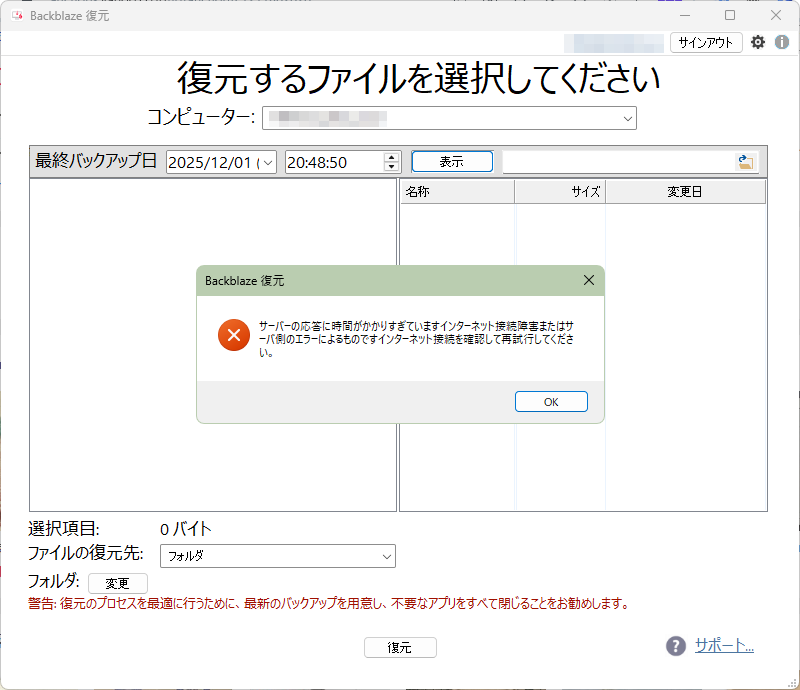Start restoring files with the 復元 button
The image size is (800, 690).
pyautogui.click(x=400, y=647)
